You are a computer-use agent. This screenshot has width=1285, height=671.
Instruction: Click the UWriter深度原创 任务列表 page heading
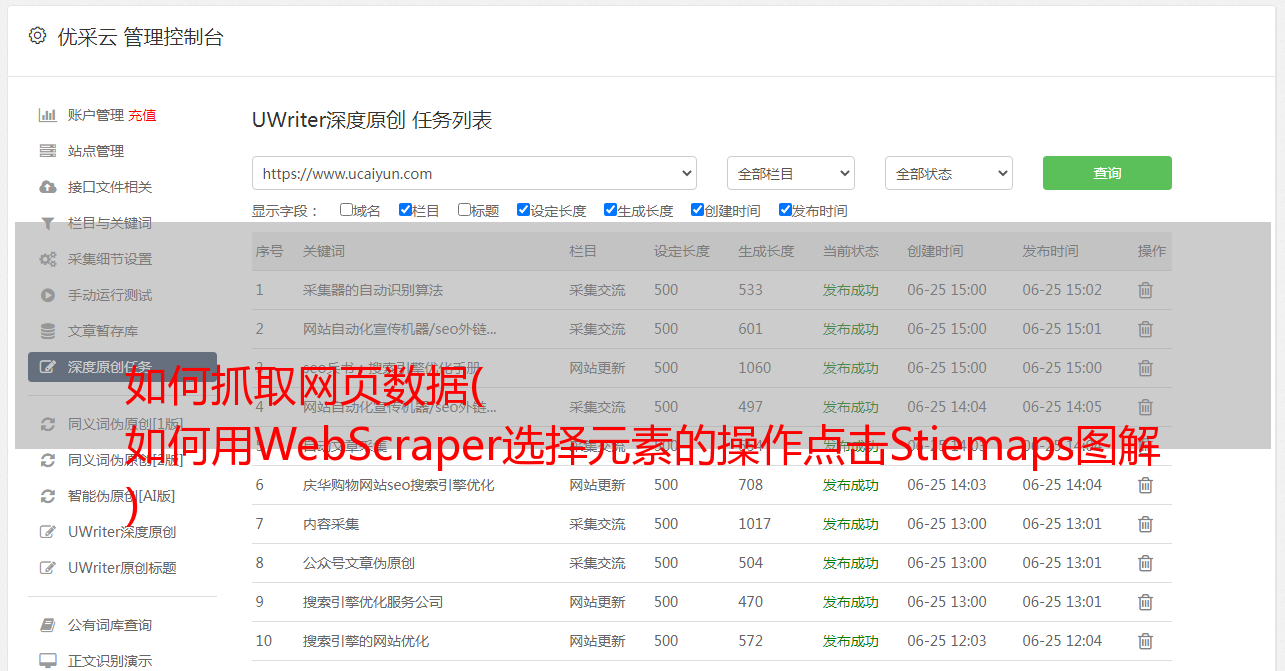[x=372, y=121]
